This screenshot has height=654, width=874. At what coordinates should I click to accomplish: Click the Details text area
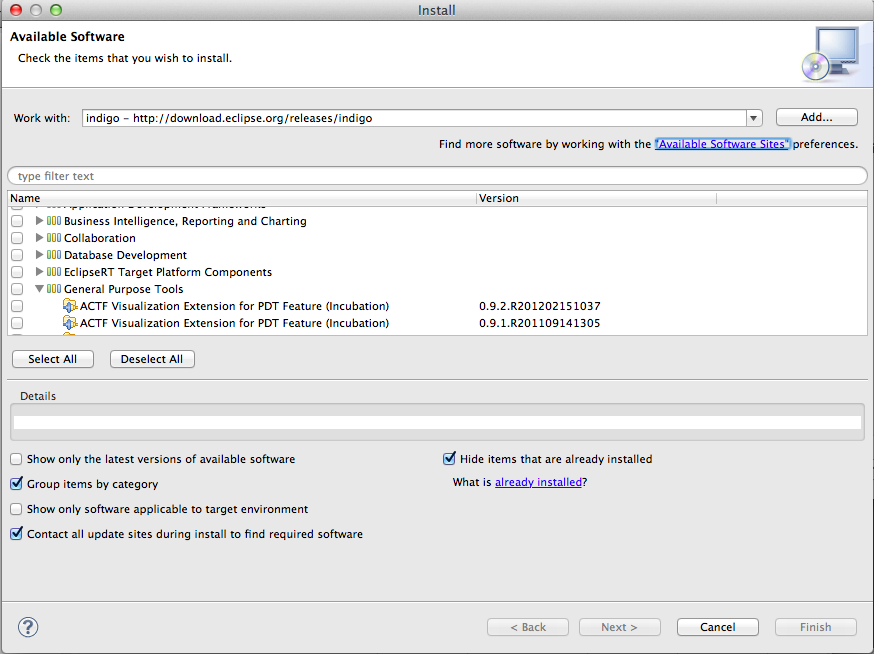point(437,422)
